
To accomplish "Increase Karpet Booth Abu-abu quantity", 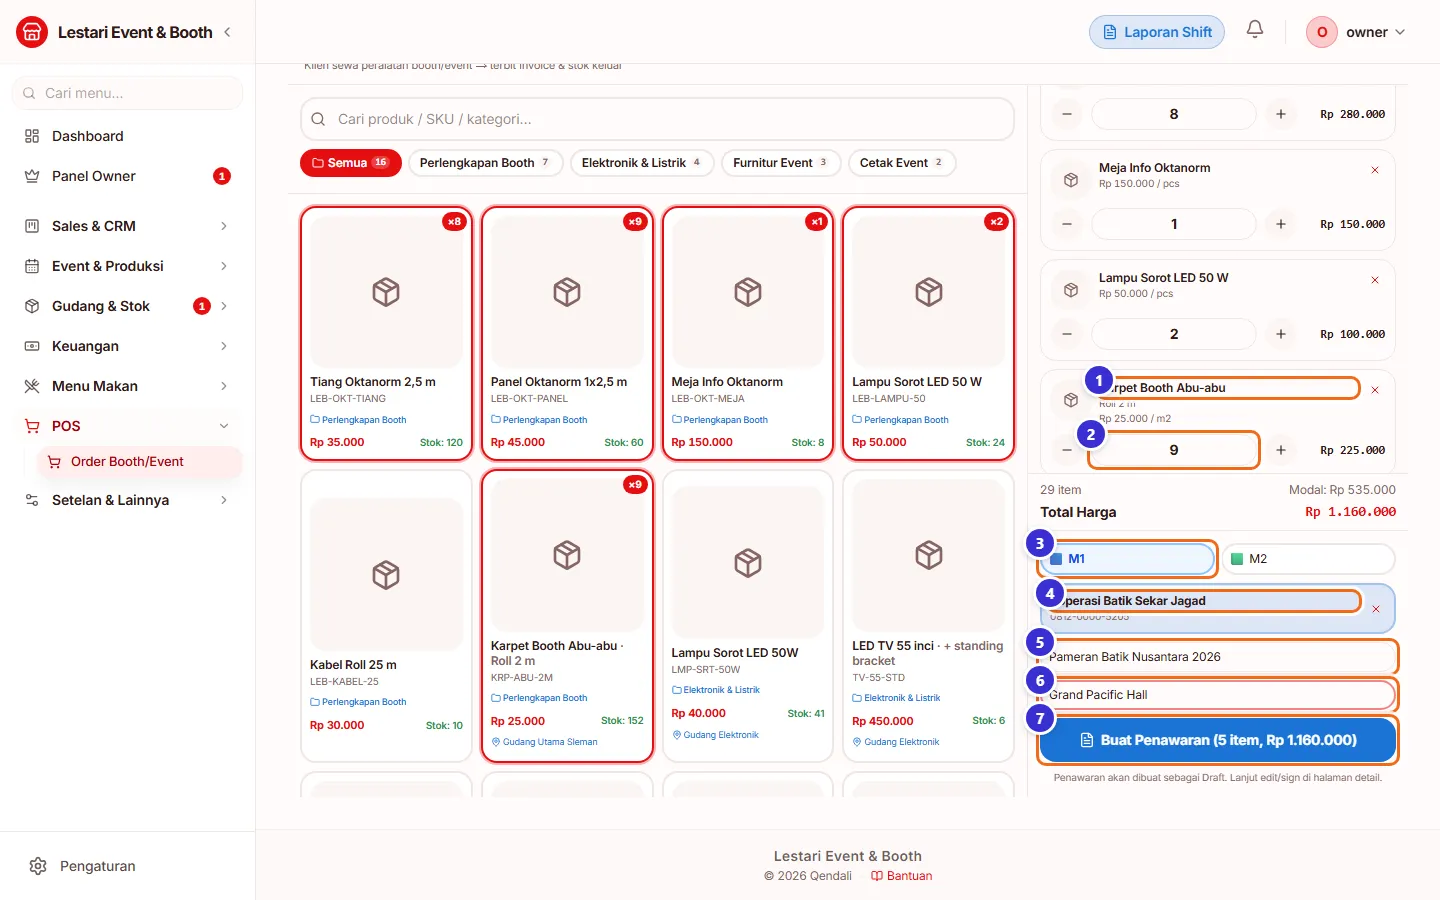I will click(x=1281, y=450).
